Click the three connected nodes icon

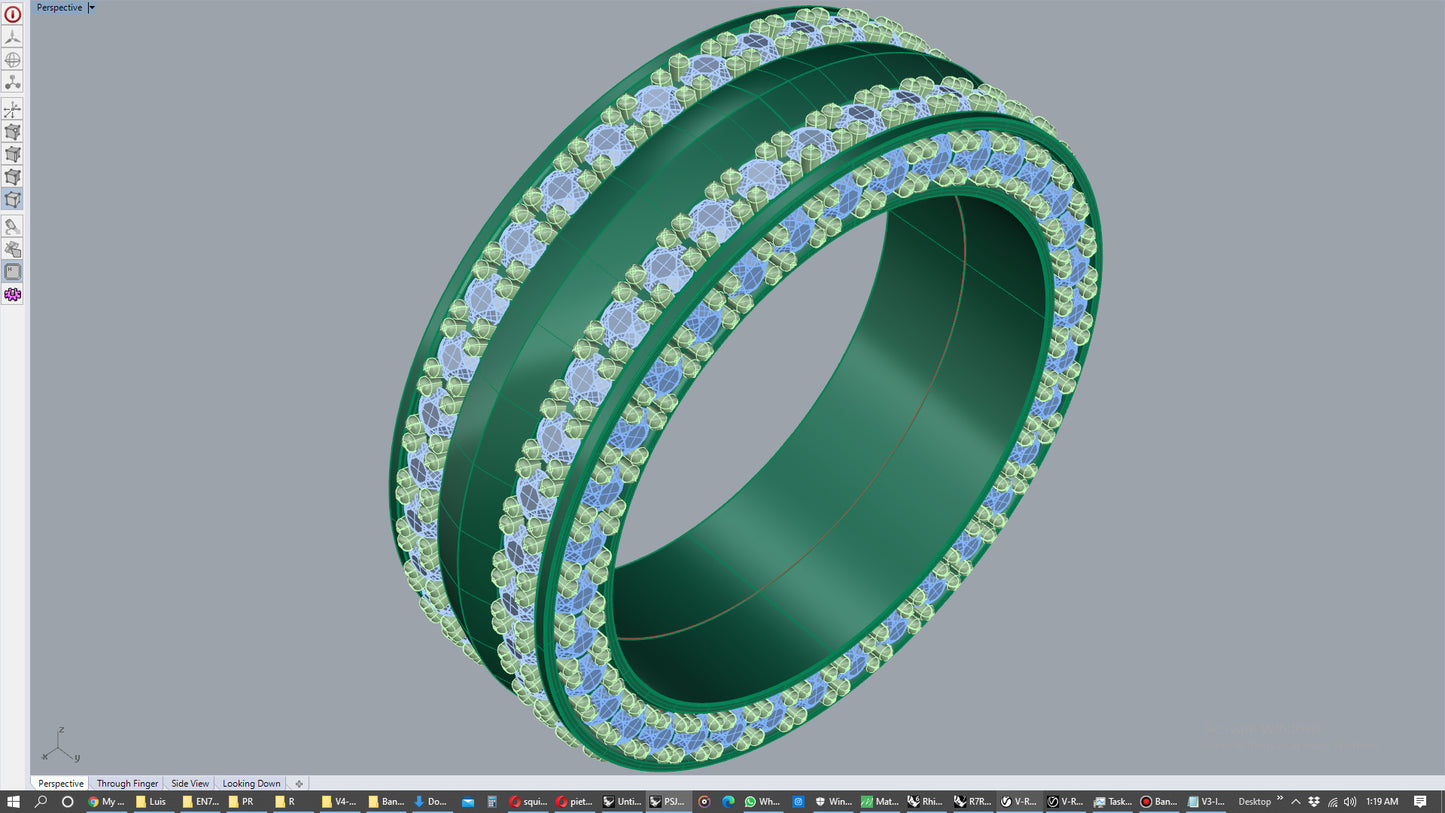(12, 82)
